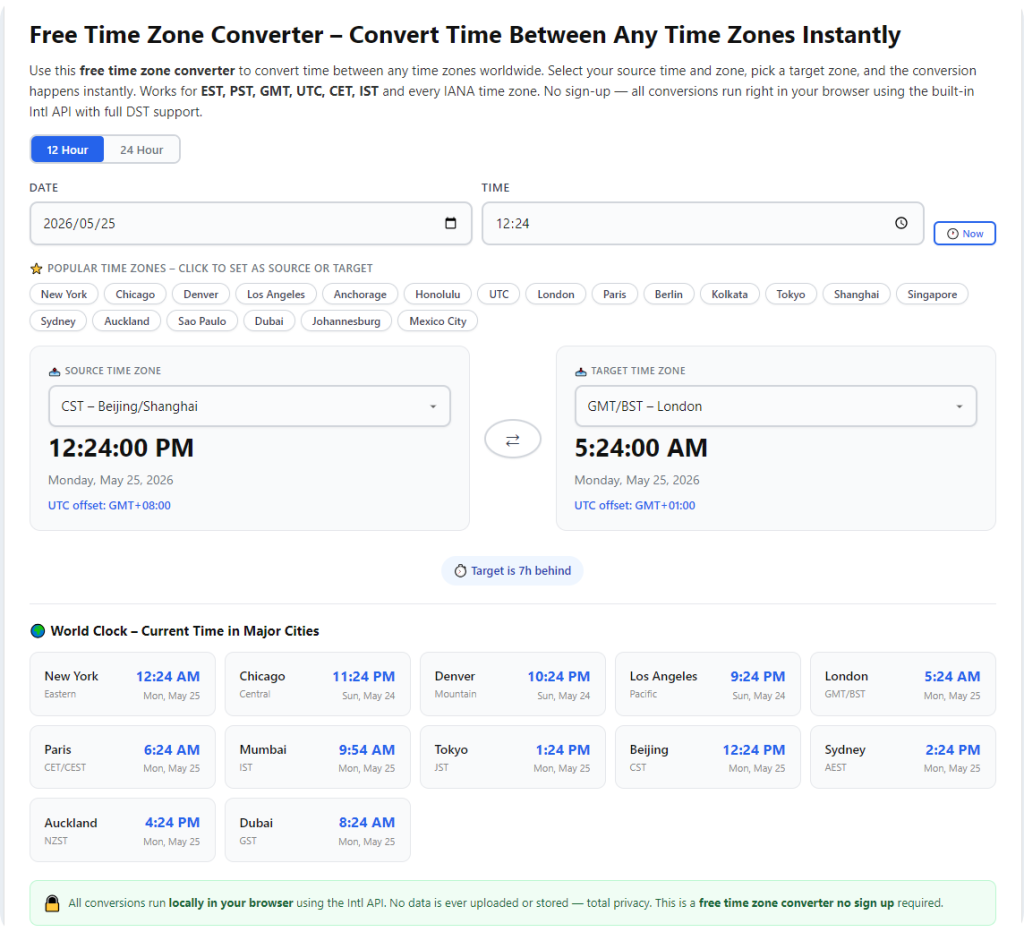Click source 'UTC offset: GMT+08:00' text
The height and width of the screenshot is (932, 1024).
(x=109, y=506)
